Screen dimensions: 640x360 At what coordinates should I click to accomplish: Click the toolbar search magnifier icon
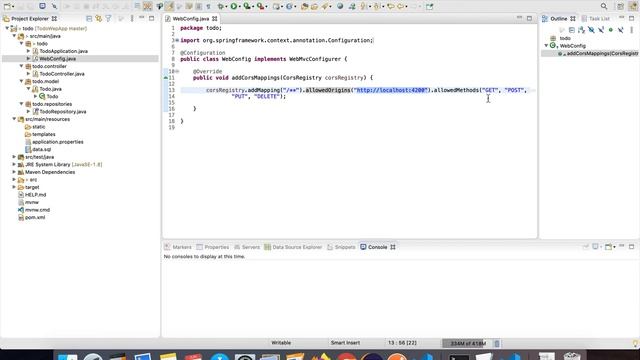[604, 6]
